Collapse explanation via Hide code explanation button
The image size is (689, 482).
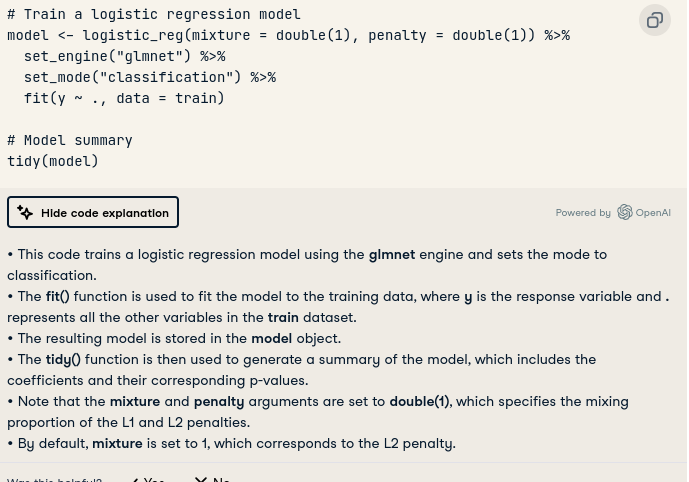point(93,212)
